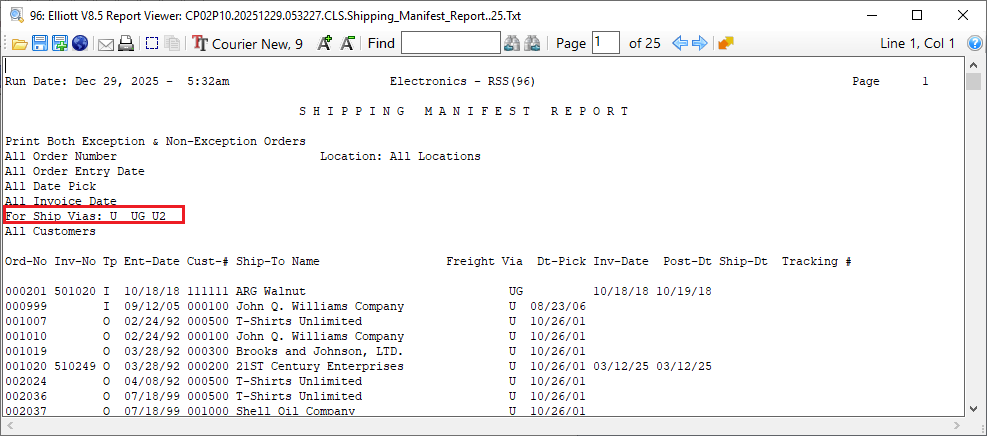The width and height of the screenshot is (987, 436).
Task: Click the second binoculars find-next icon
Action: tap(533, 43)
